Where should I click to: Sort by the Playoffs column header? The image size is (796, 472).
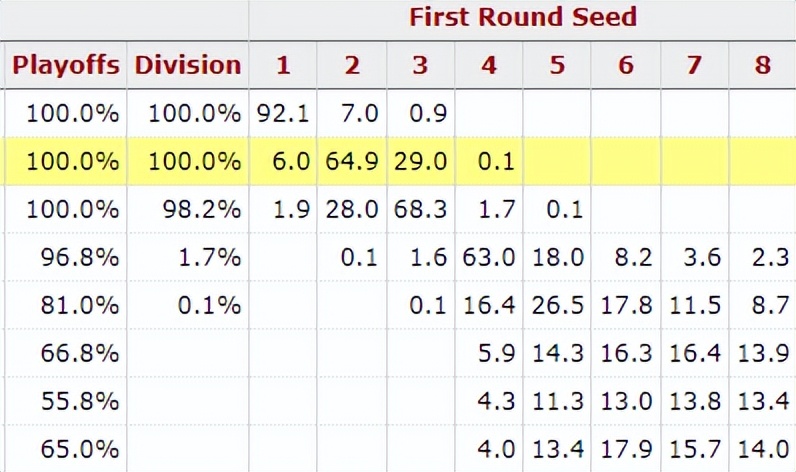65,66
